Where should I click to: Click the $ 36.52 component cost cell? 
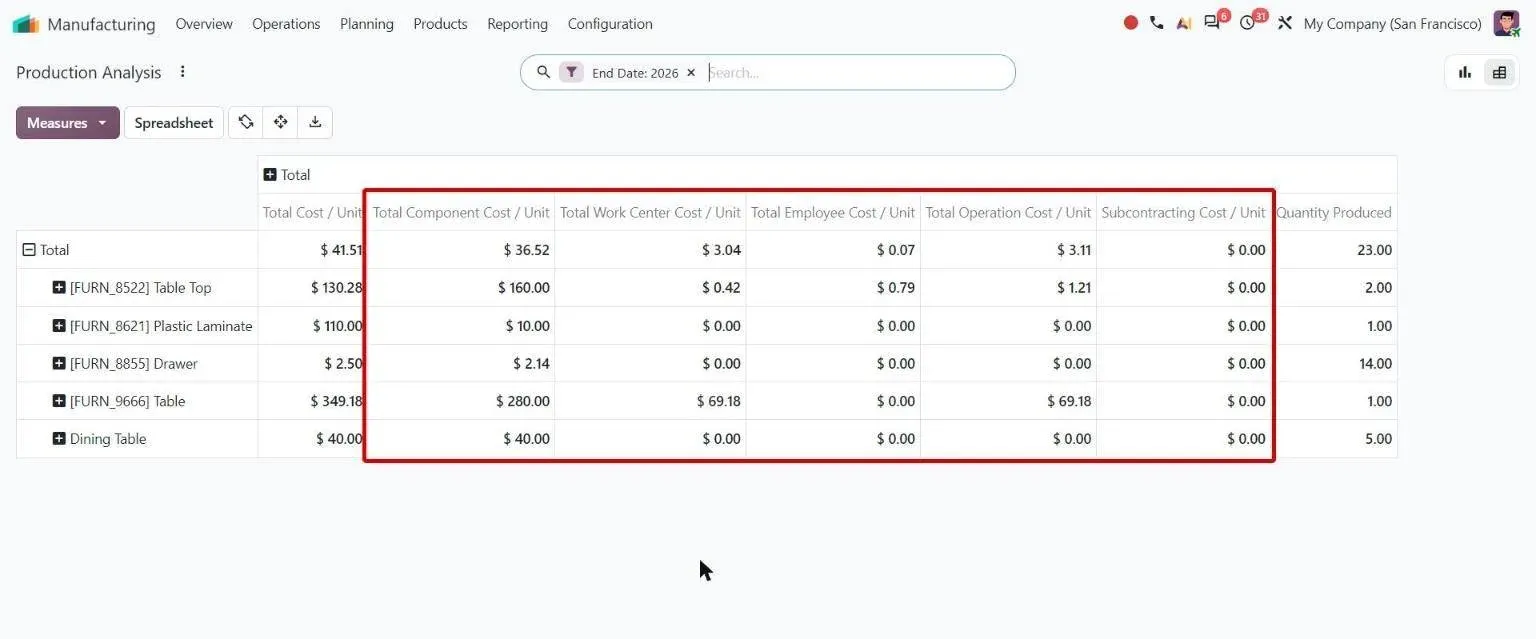click(x=461, y=250)
